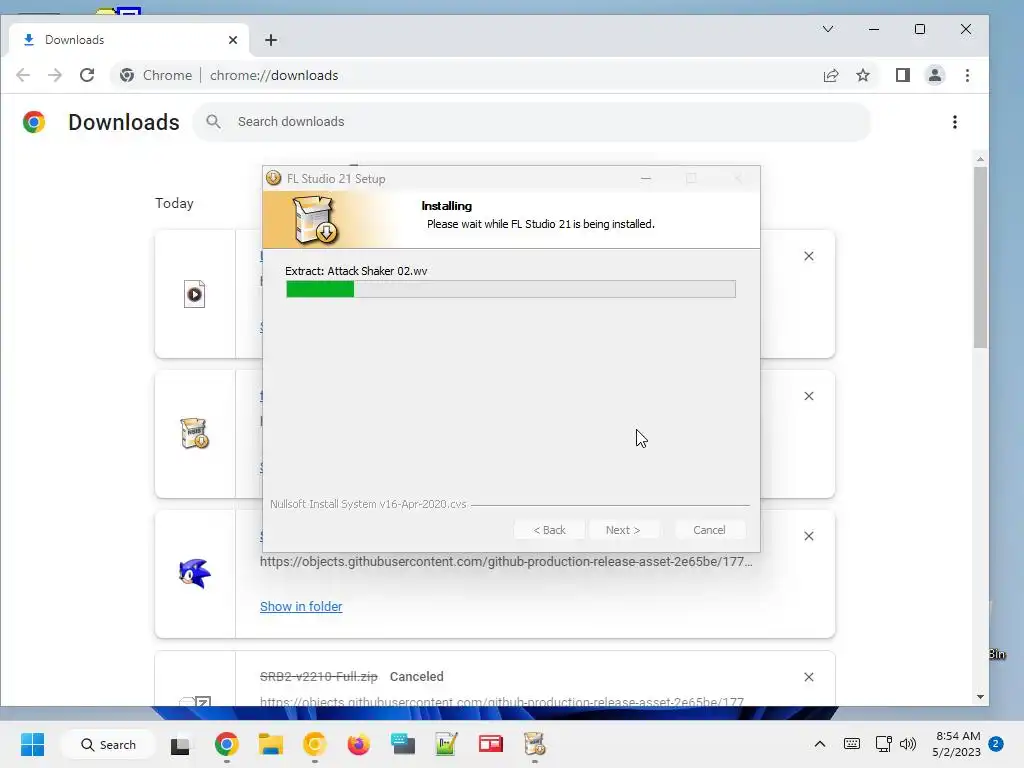Click the volume speaker tray icon

[908, 744]
